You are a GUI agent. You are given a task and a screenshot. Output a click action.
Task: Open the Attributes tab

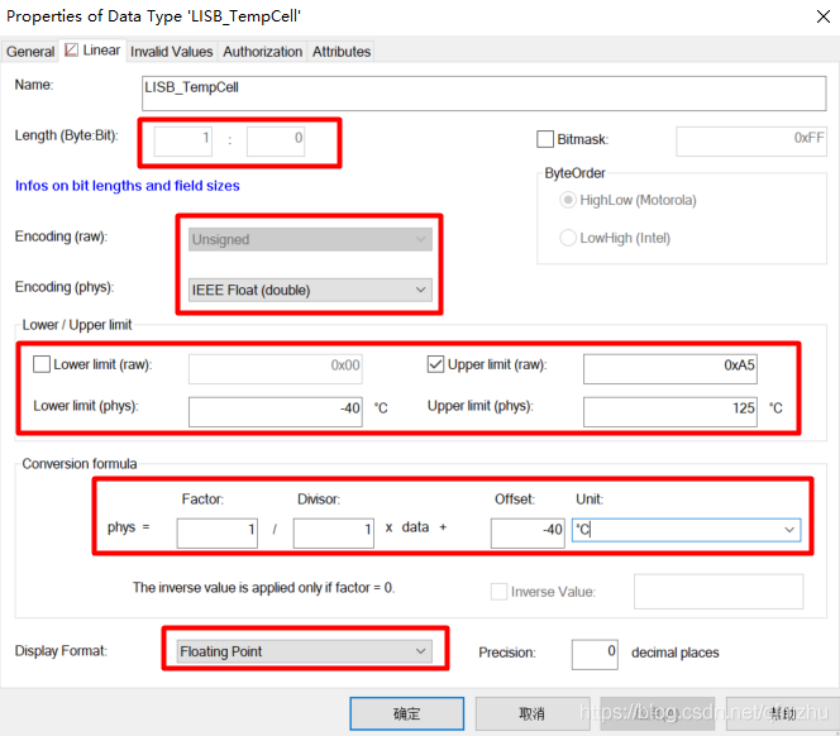(x=341, y=52)
